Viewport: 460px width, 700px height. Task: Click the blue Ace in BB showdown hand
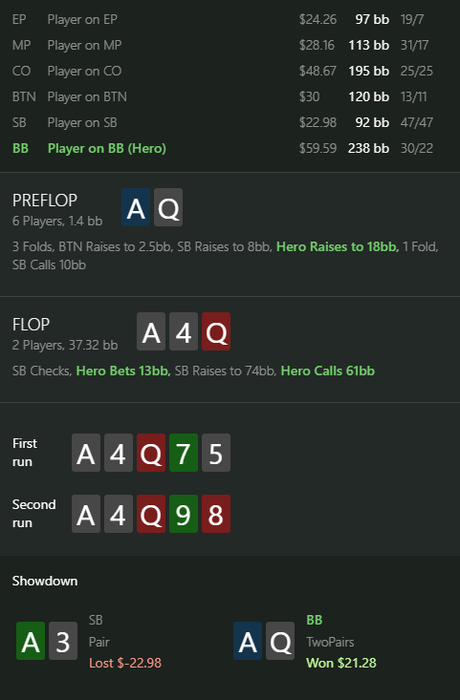click(x=248, y=641)
